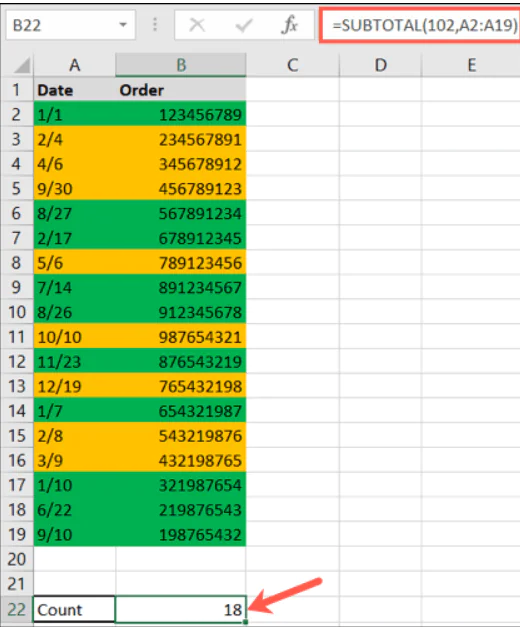Select cell with date 8/27
Viewport: 520px width, 627px height.
[74, 213]
